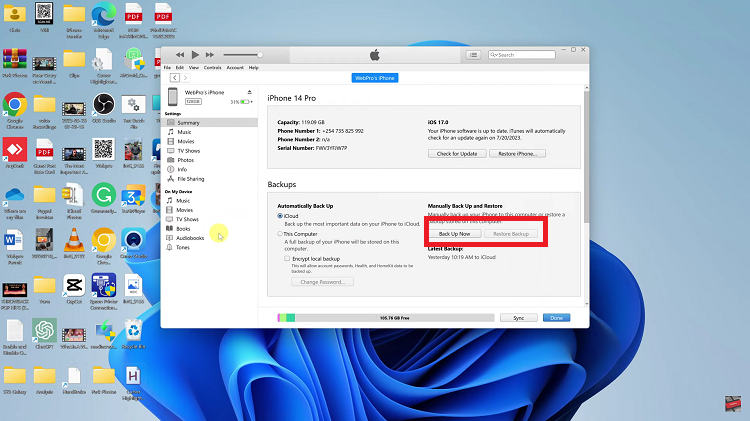This screenshot has width=750, height=421.
Task: Enable the Encrypt local backup checkbox
Action: 287,258
